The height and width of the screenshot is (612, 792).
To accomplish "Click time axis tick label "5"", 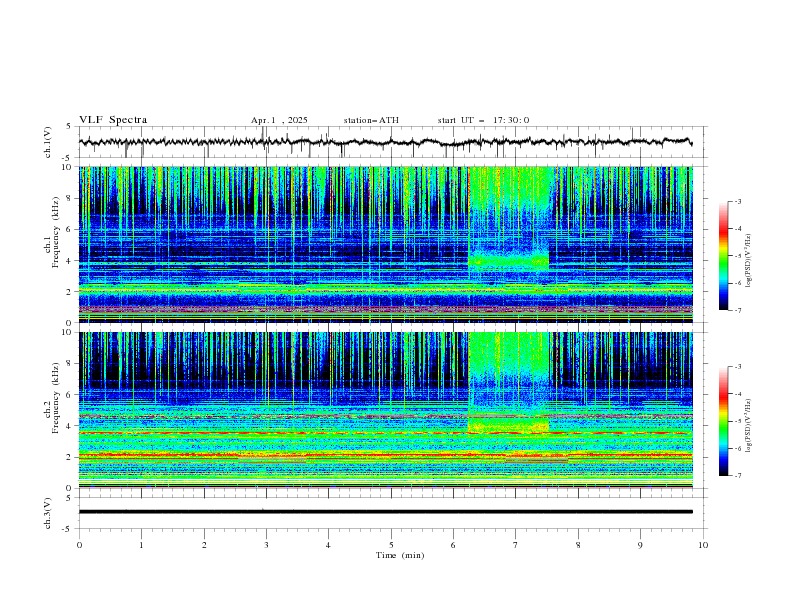I will point(391,545).
